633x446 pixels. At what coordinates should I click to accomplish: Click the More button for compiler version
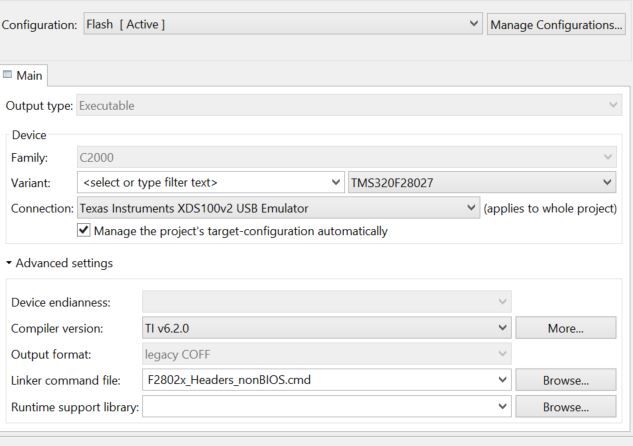pyautogui.click(x=566, y=328)
